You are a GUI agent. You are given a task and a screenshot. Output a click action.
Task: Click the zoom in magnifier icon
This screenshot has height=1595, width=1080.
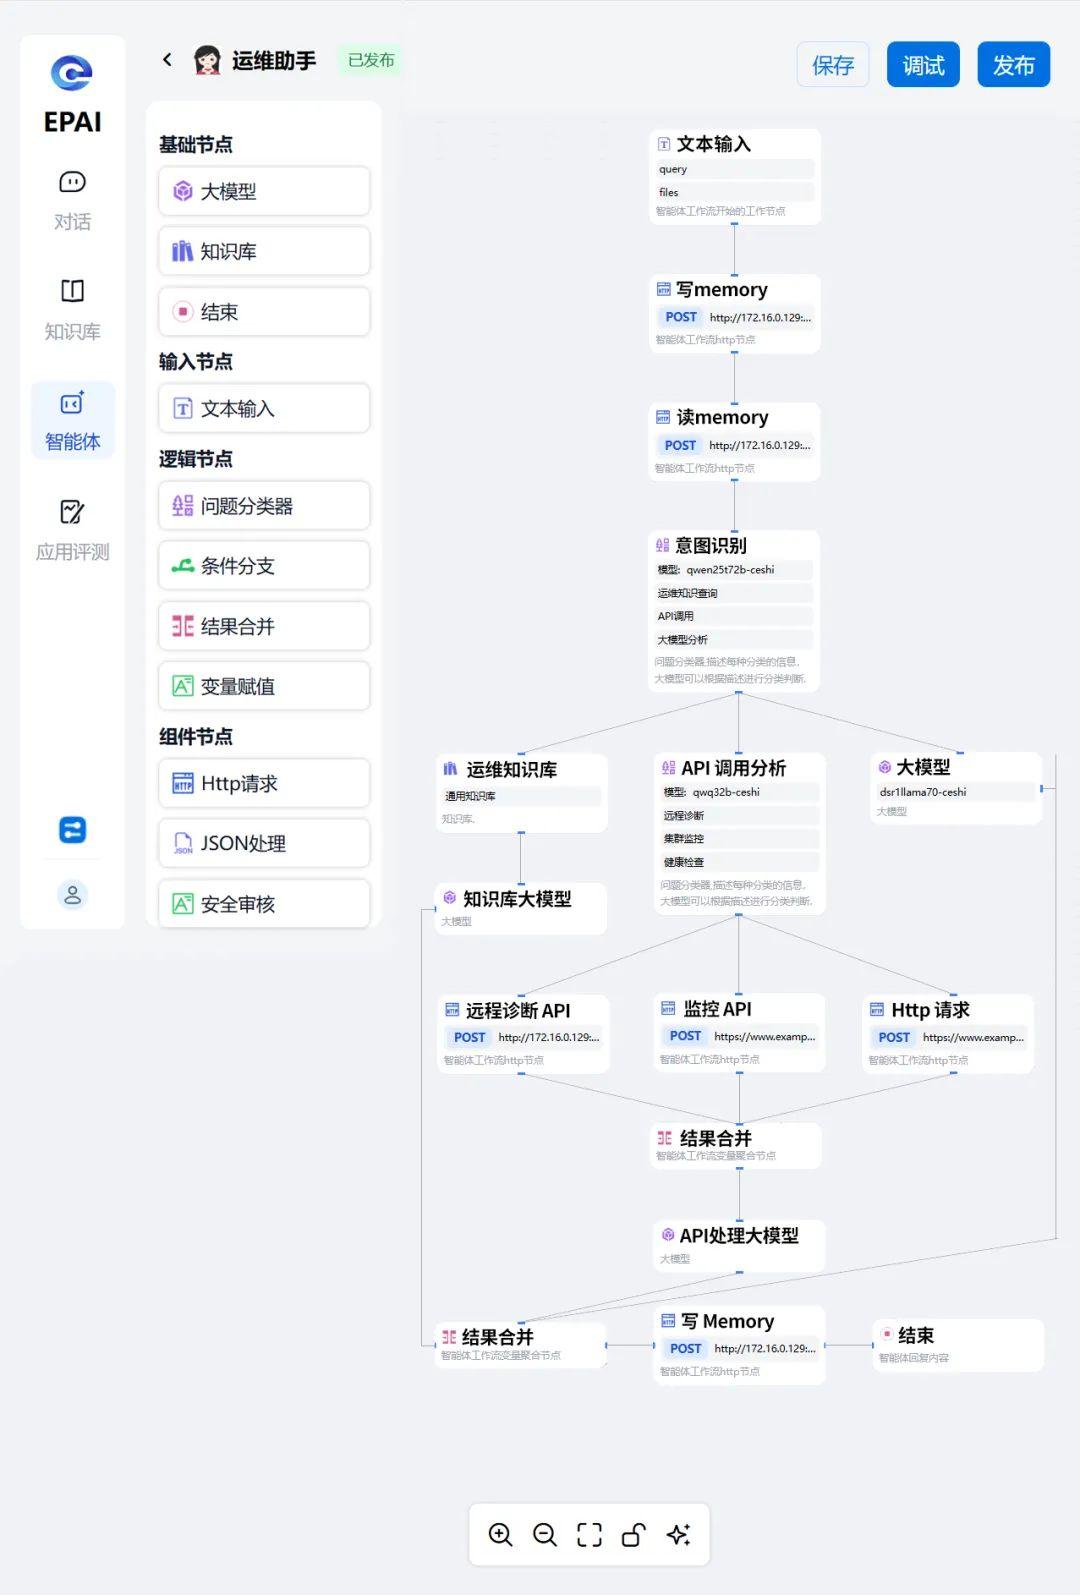pyautogui.click(x=501, y=1534)
